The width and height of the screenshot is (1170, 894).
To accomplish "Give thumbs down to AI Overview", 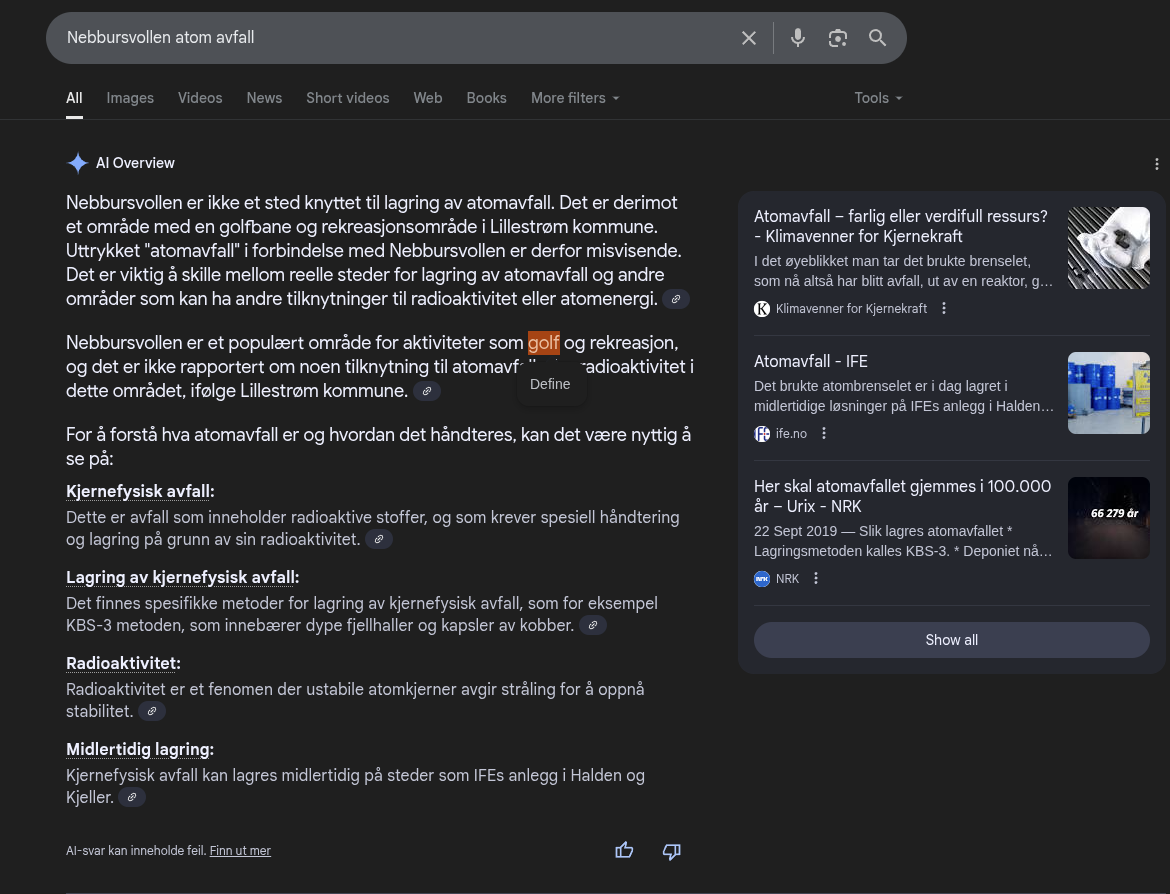I will (672, 851).
